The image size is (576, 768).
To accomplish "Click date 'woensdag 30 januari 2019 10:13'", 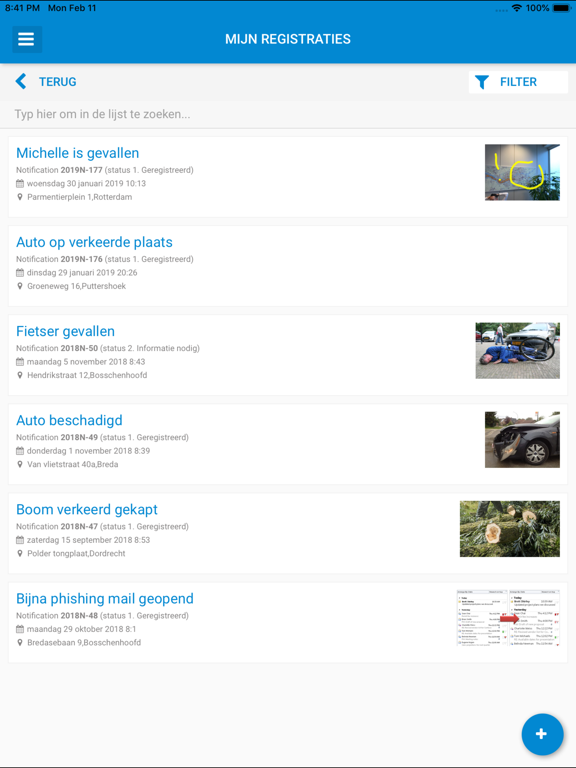I will point(86,184).
